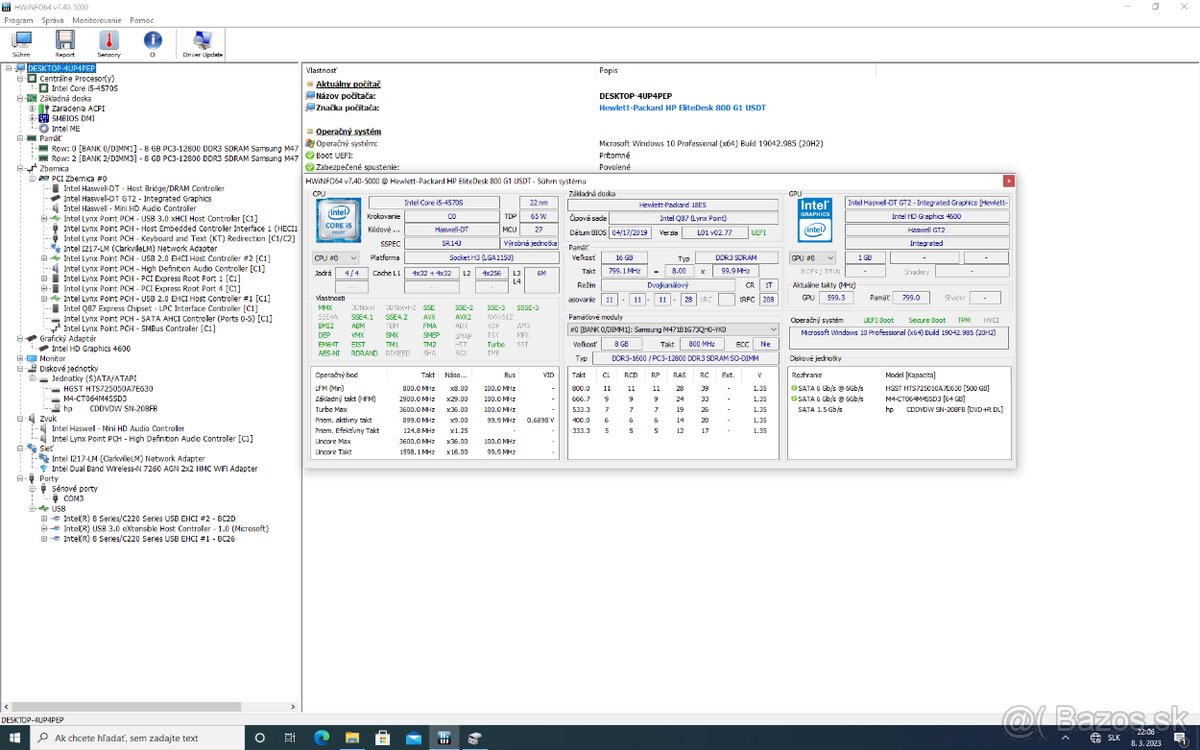
Task: Expand the SMBIOS DMI node
Action: (32, 118)
